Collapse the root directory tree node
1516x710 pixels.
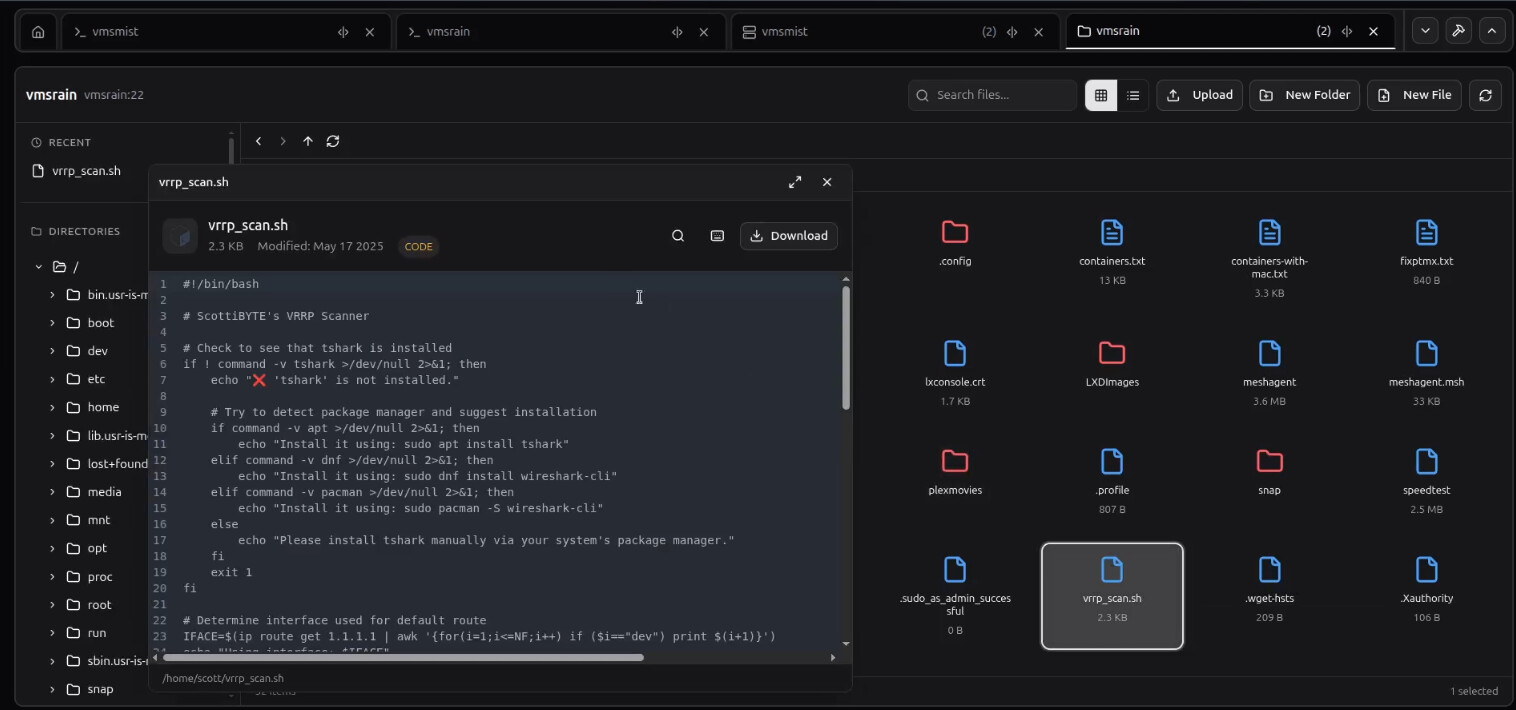coord(39,267)
